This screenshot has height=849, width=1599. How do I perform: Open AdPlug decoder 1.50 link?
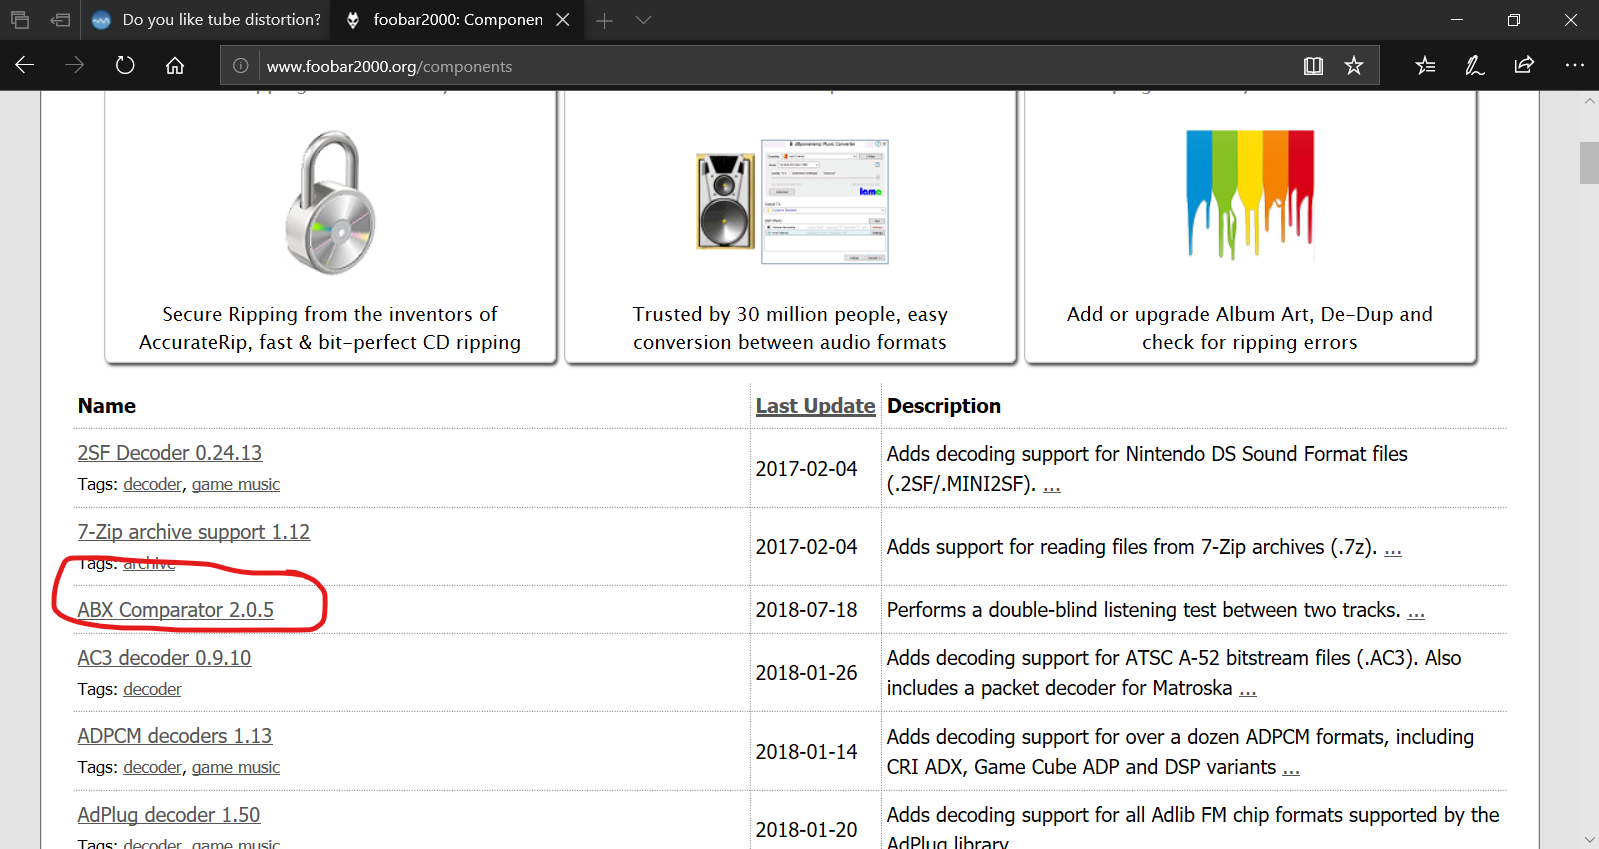pos(169,815)
